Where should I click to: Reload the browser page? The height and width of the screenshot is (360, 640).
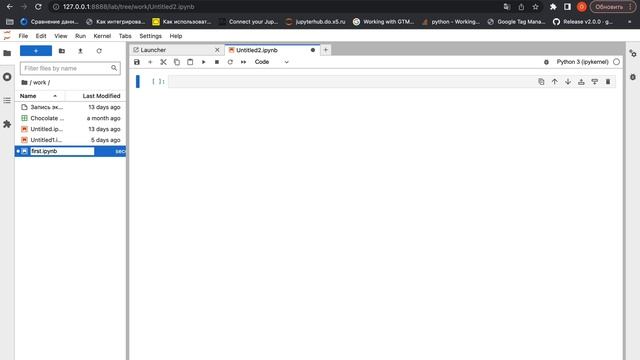[x=38, y=7]
